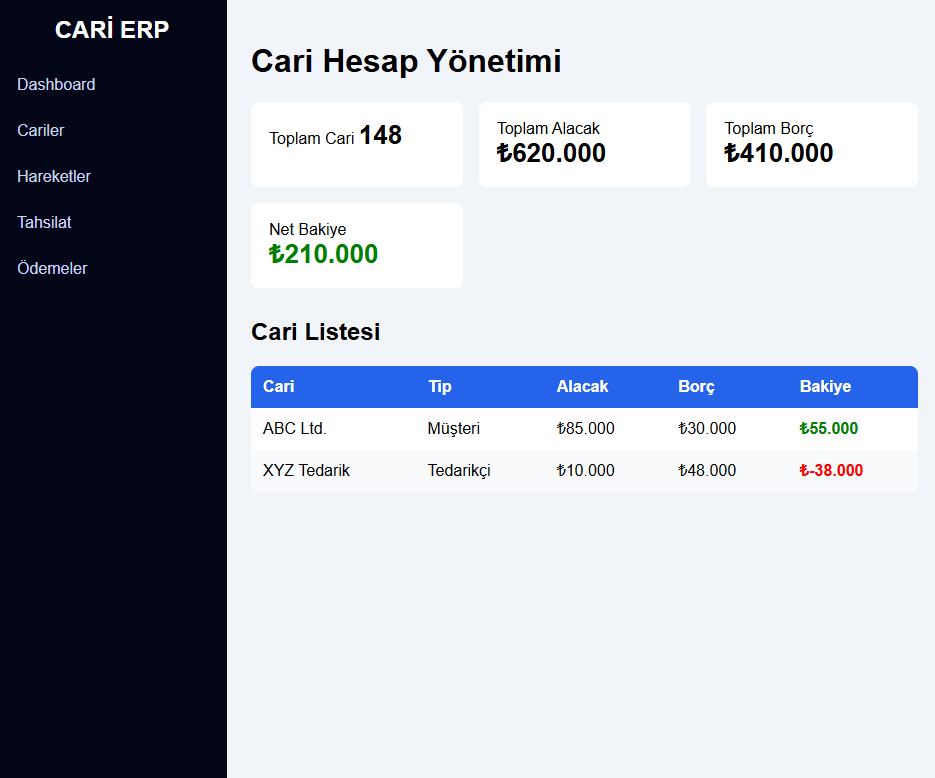Image resolution: width=935 pixels, height=778 pixels.
Task: Select Hareketler in the sidebar
Action: (x=54, y=177)
